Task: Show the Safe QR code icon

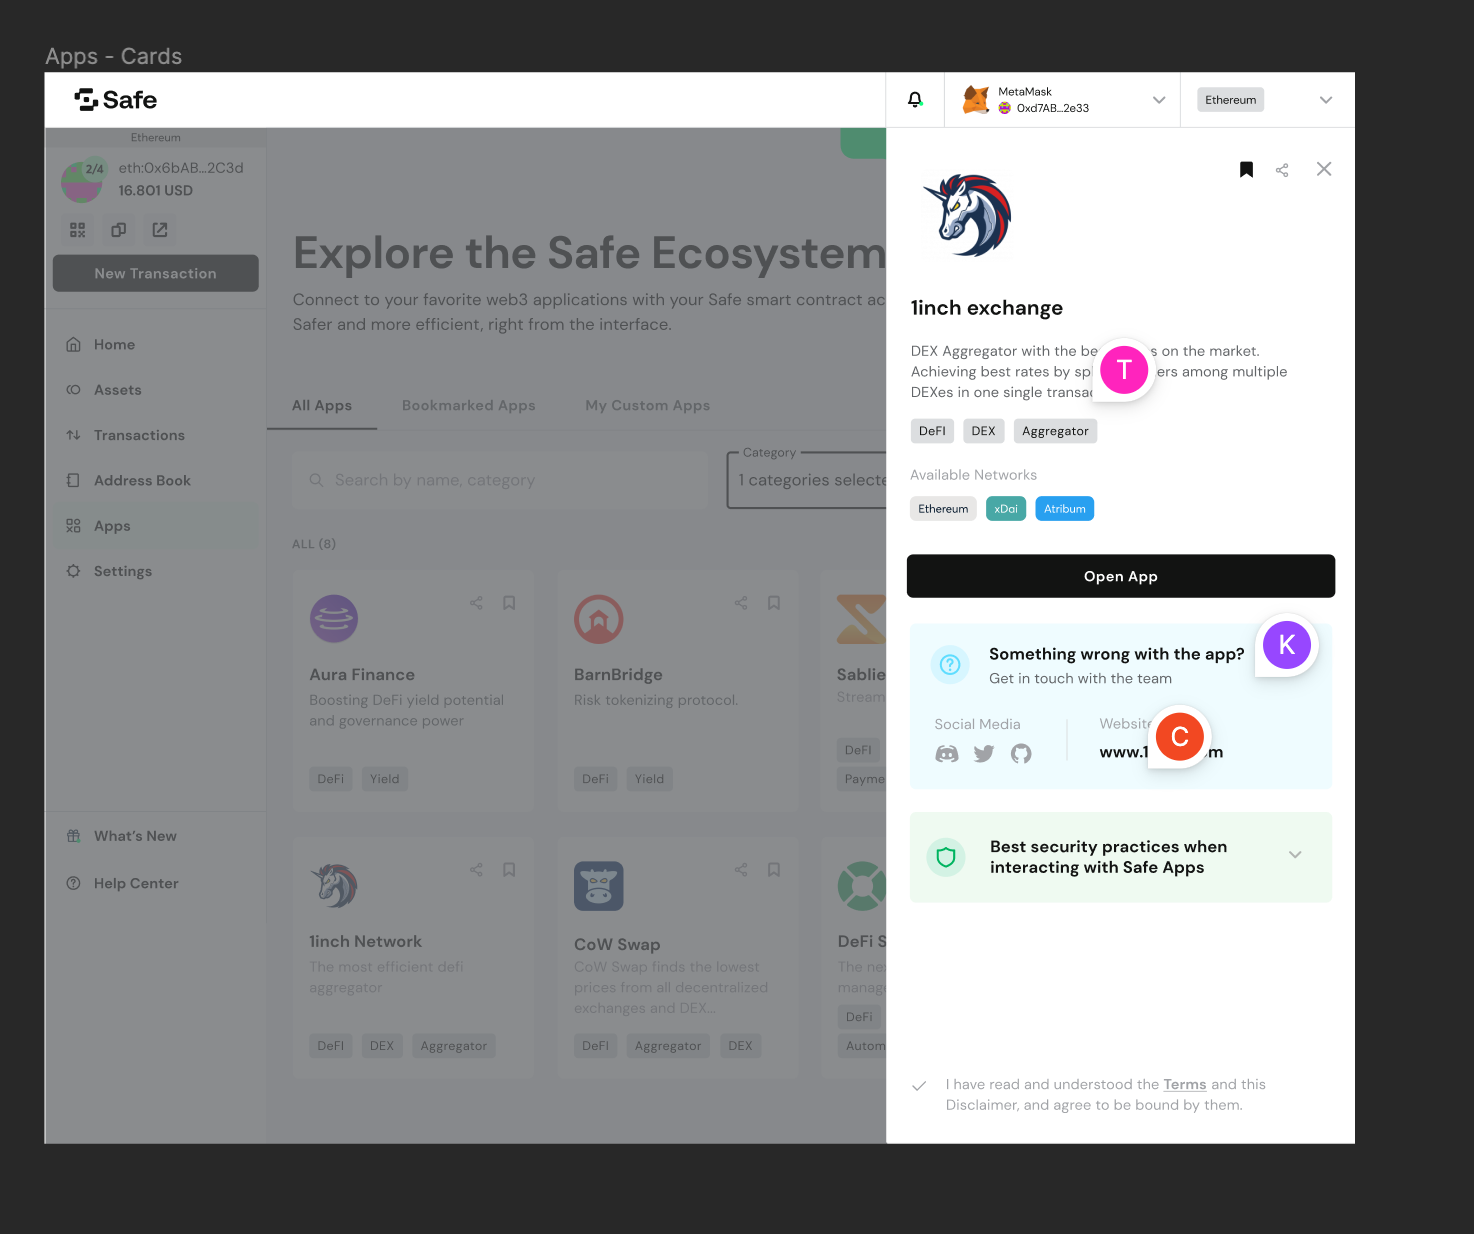Action: coord(77,230)
